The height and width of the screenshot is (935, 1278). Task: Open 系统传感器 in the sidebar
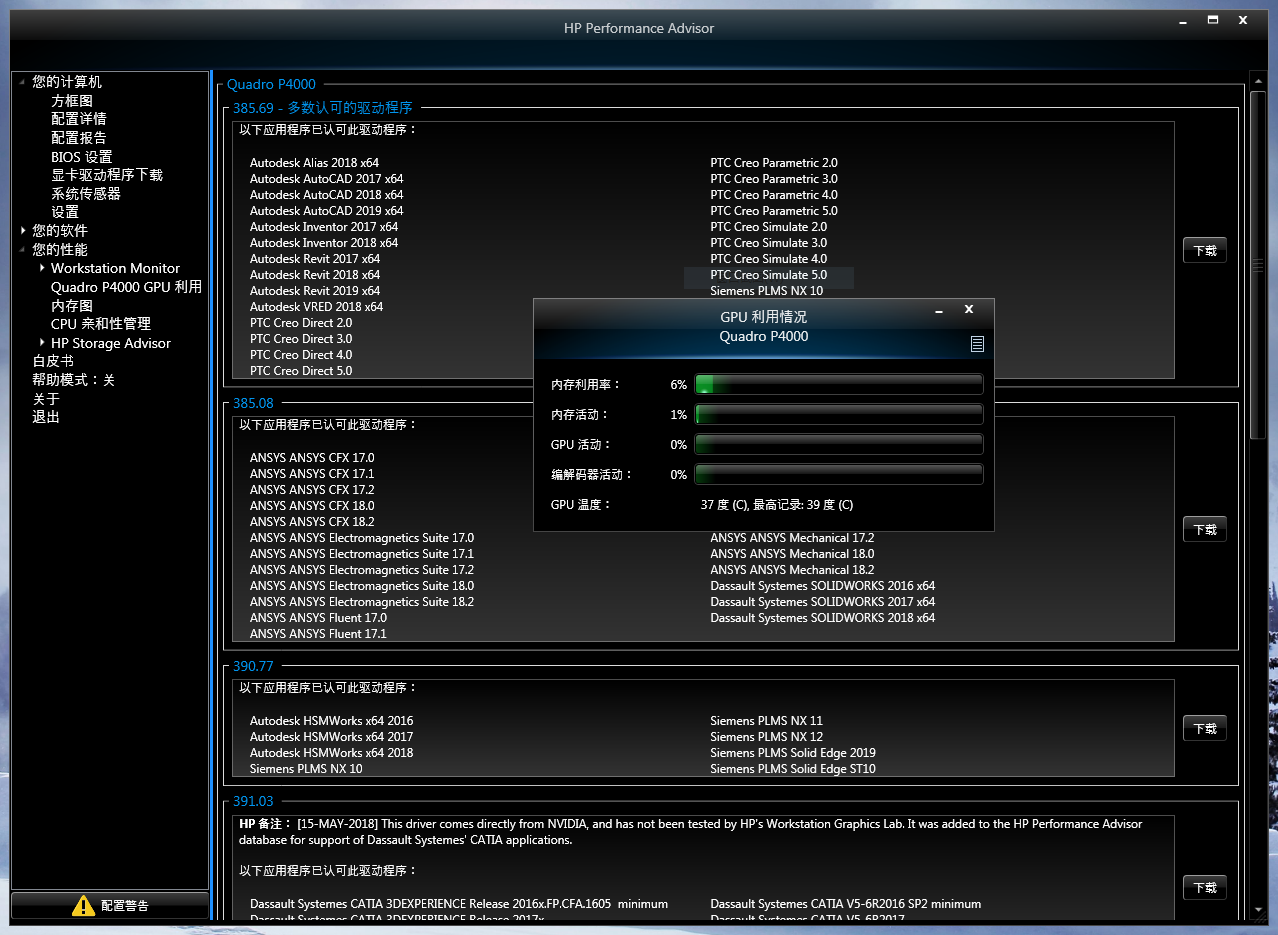[x=86, y=194]
